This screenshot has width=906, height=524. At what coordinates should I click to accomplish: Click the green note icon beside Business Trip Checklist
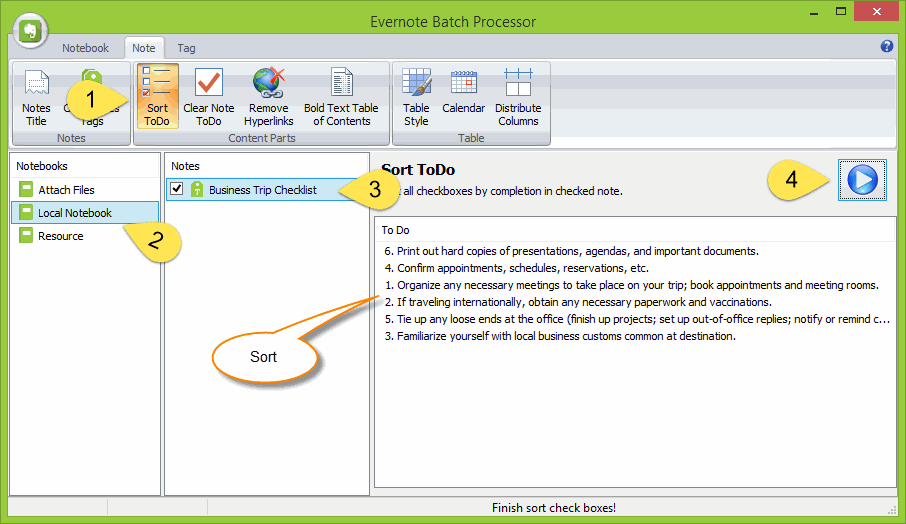coord(197,189)
